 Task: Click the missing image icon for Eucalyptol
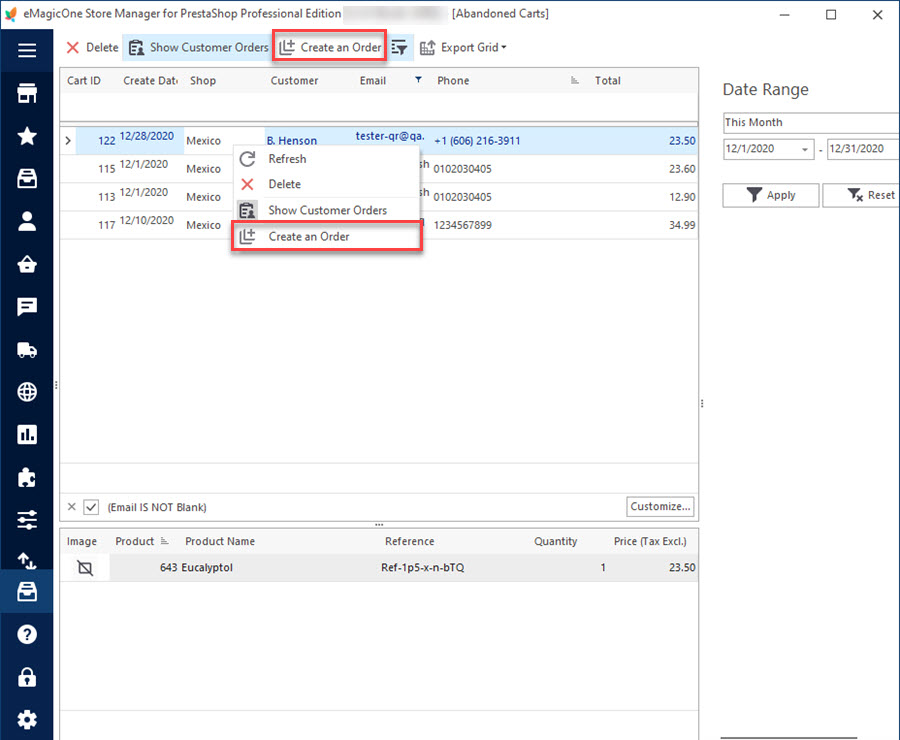click(x=85, y=568)
